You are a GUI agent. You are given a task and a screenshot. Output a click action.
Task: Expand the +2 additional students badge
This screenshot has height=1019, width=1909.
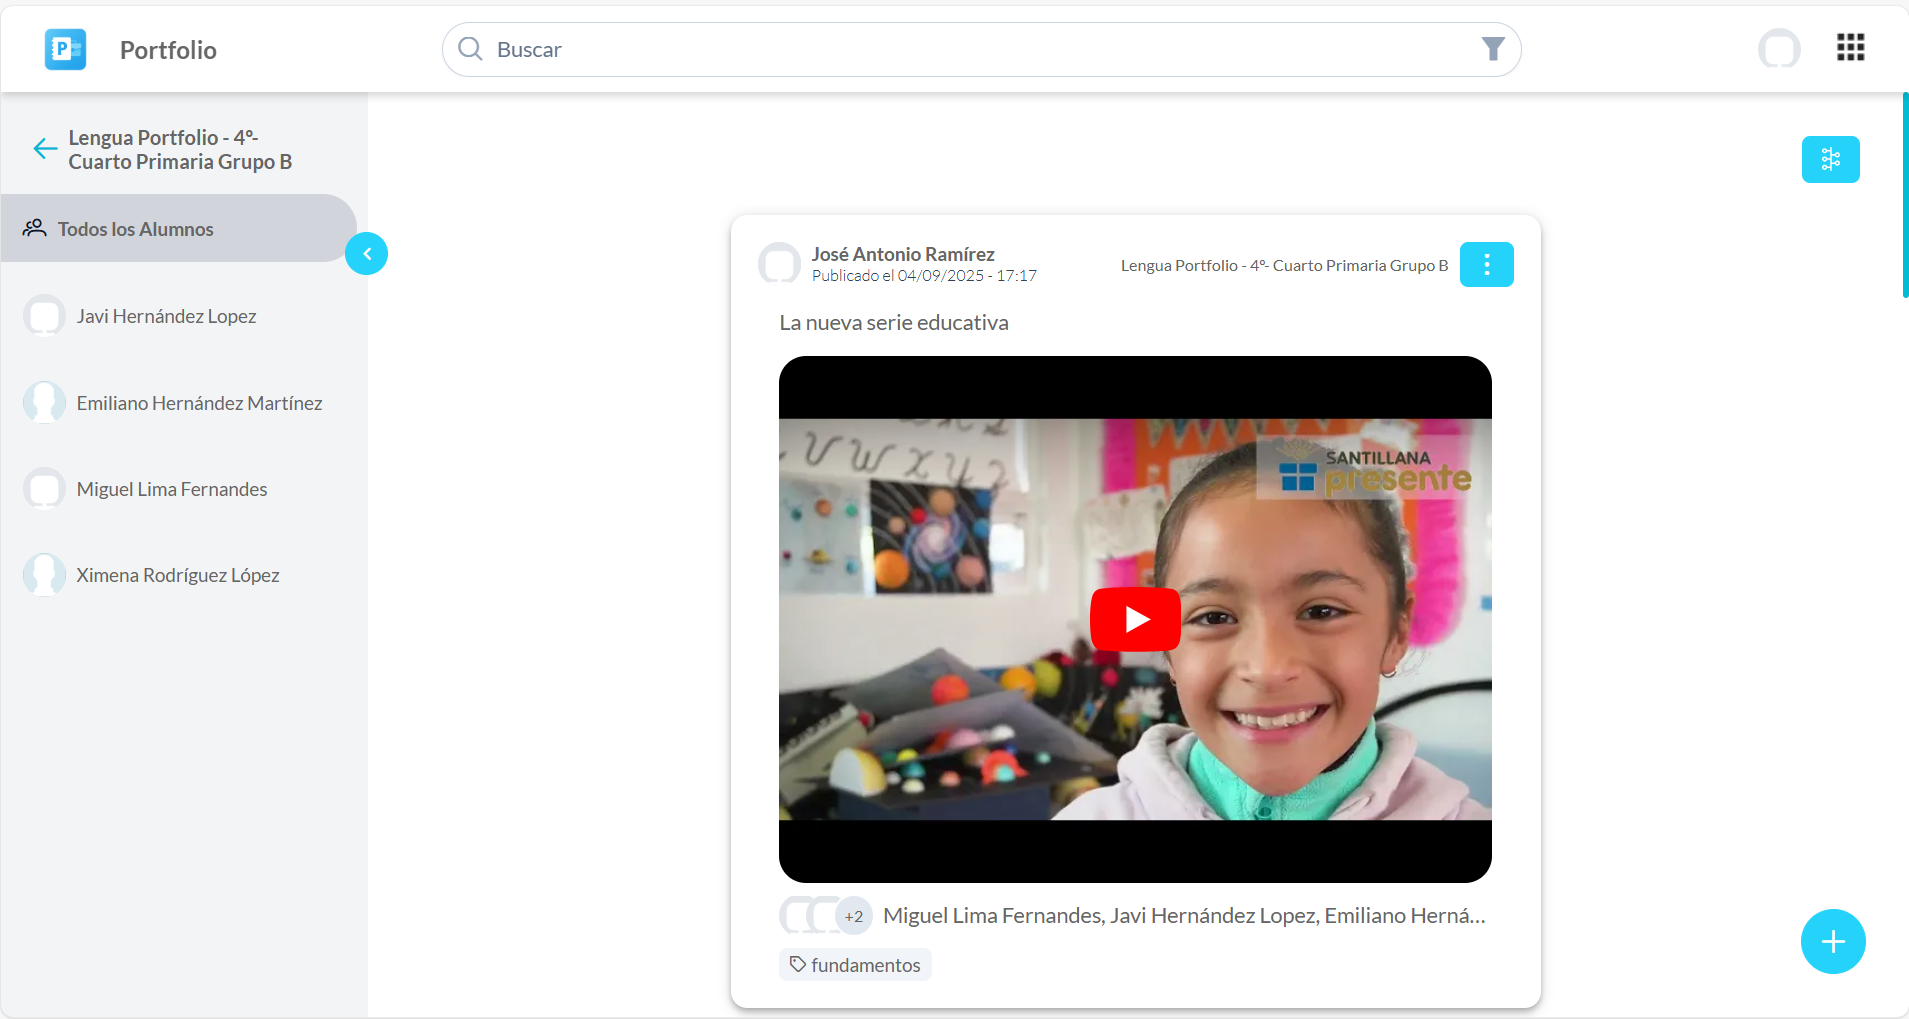[x=853, y=916]
